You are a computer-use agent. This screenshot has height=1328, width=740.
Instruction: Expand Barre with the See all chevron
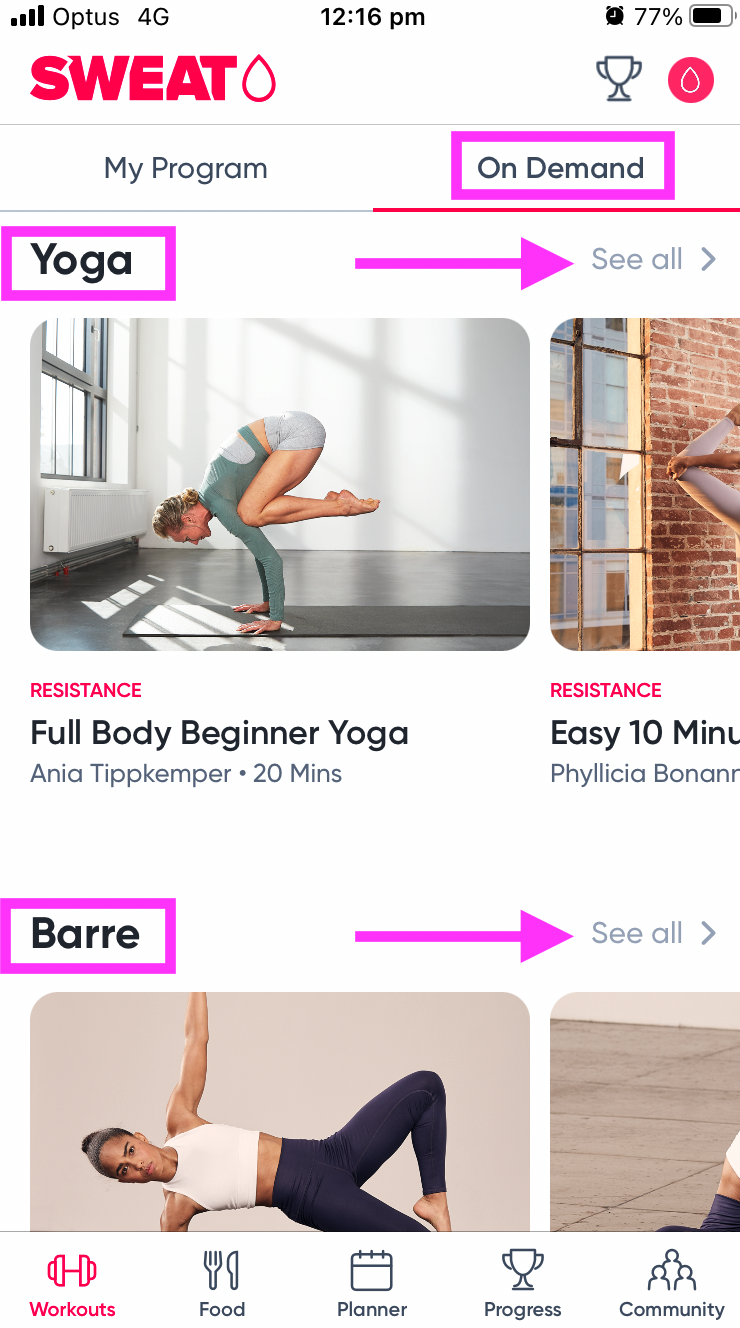pos(708,934)
